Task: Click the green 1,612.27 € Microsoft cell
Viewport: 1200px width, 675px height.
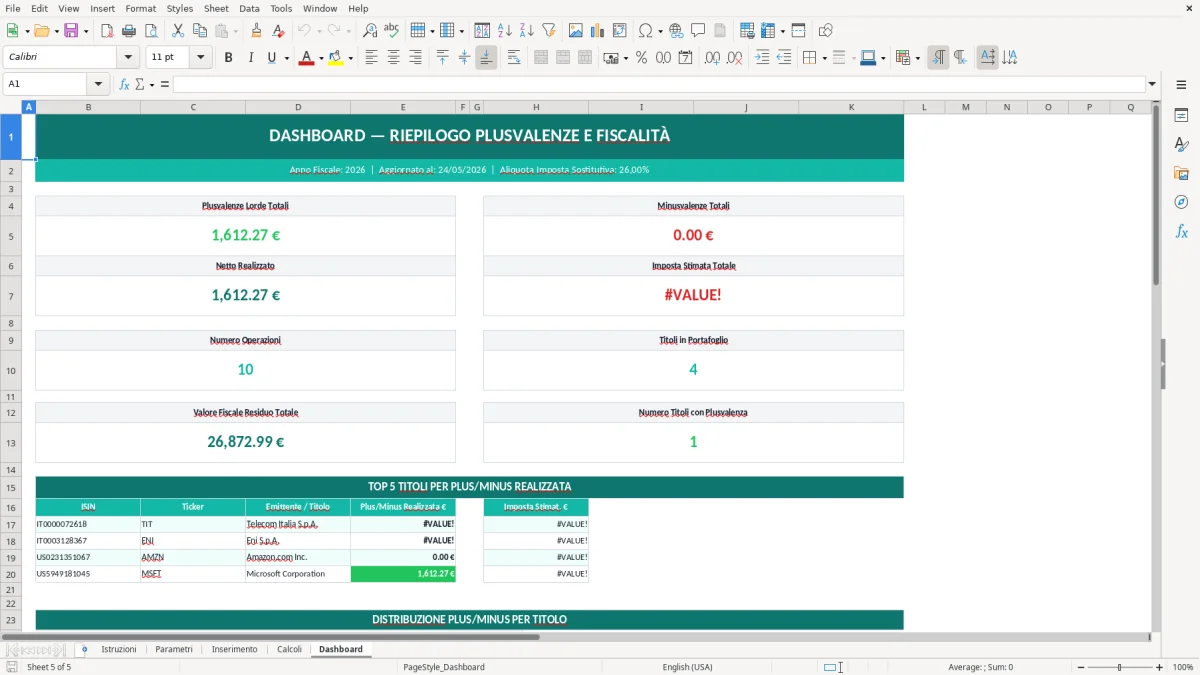Action: point(403,574)
